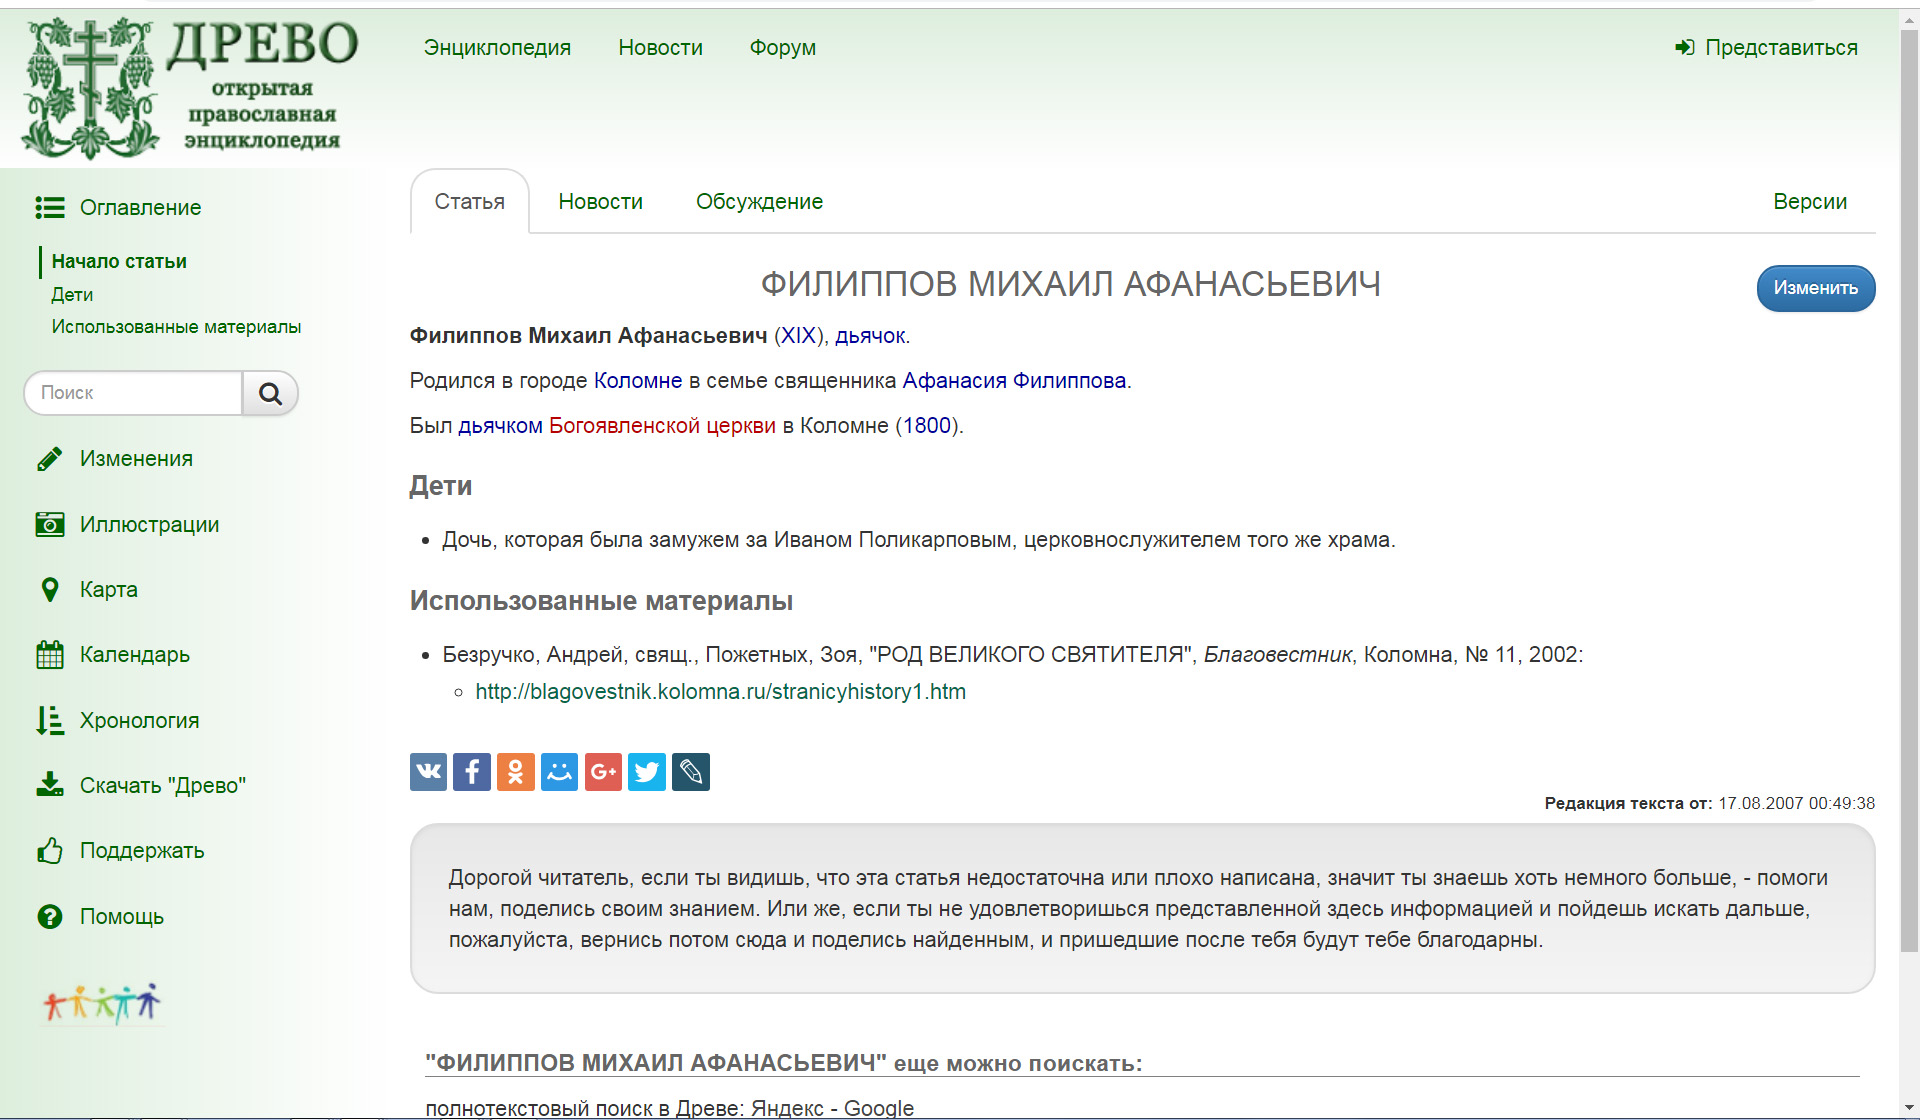Click the Поддержать thumbs-up icon
Screen dimensions: 1920x1120
pos(50,851)
